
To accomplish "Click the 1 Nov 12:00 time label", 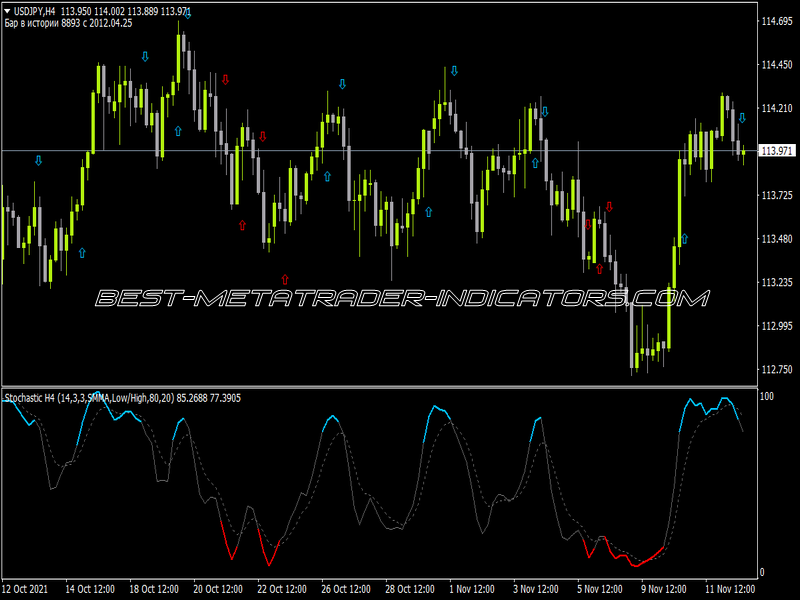I will pyautogui.click(x=472, y=589).
